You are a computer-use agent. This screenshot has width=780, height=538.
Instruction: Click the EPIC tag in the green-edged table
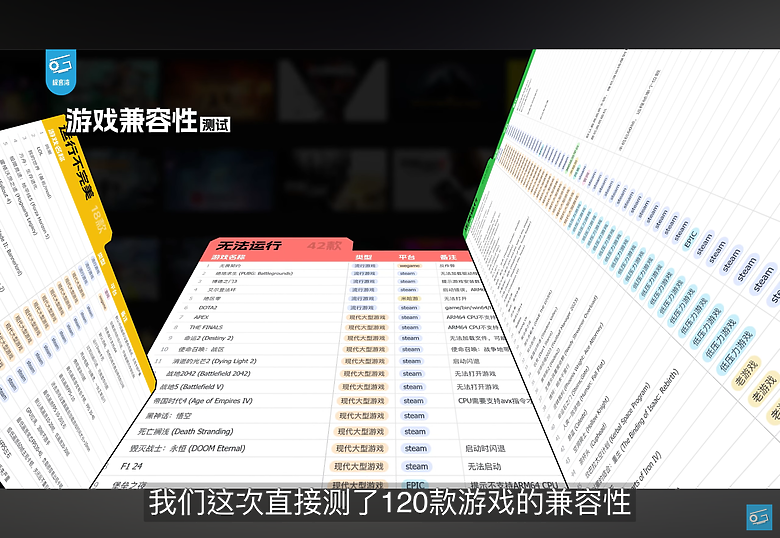click(x=691, y=238)
